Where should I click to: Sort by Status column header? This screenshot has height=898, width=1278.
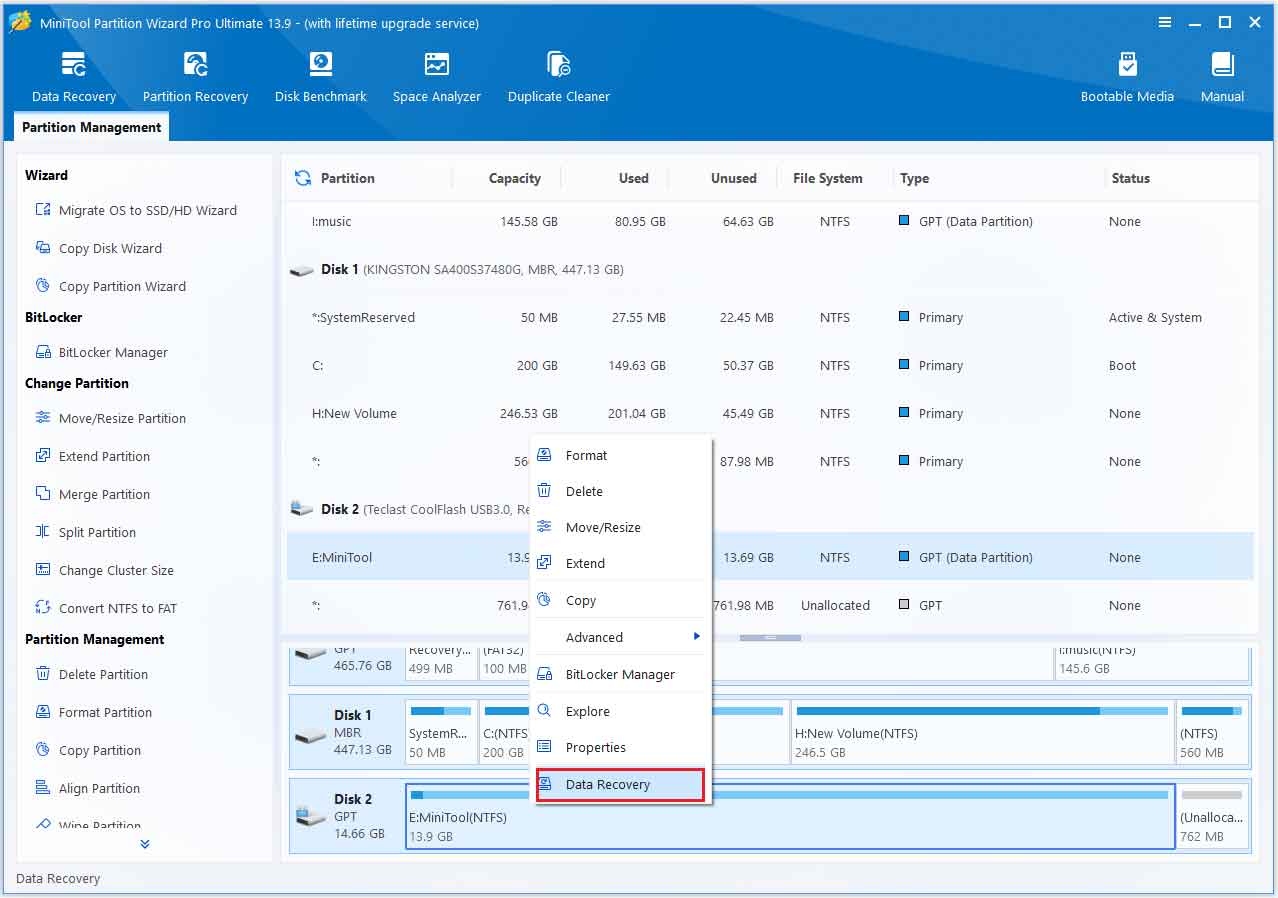1130,178
